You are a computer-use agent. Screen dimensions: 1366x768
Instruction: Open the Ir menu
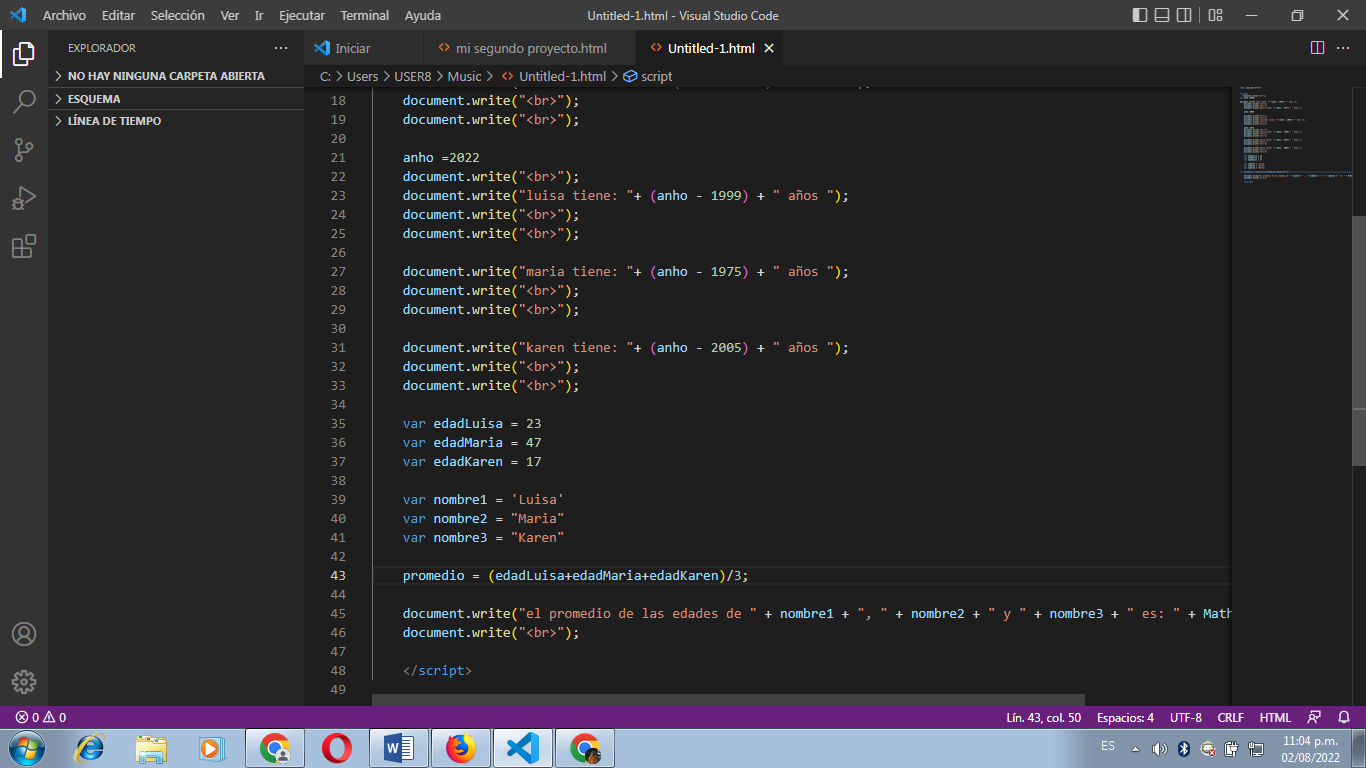coord(259,15)
